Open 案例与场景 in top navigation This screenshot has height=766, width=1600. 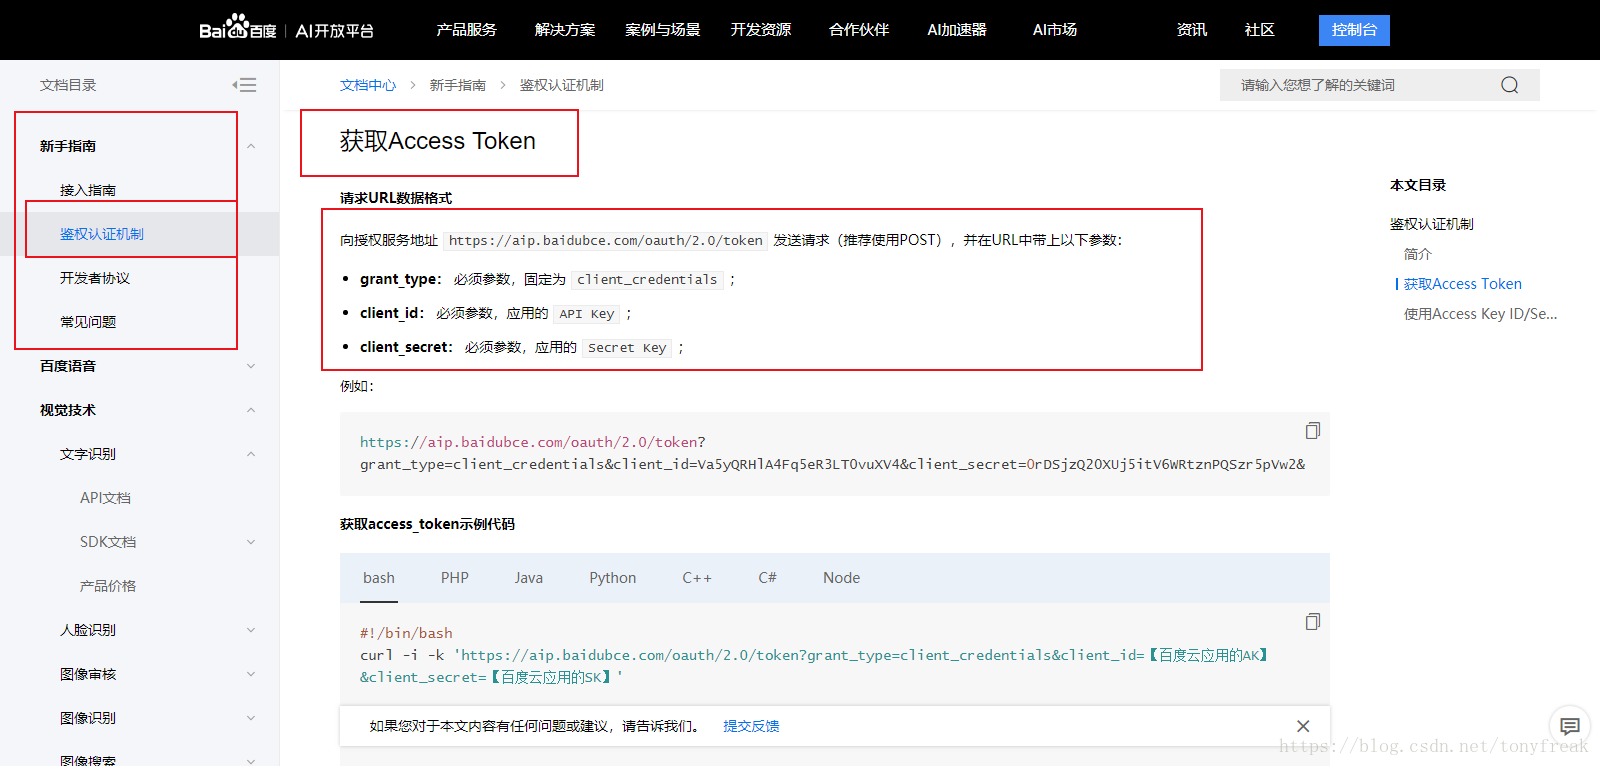[663, 30]
